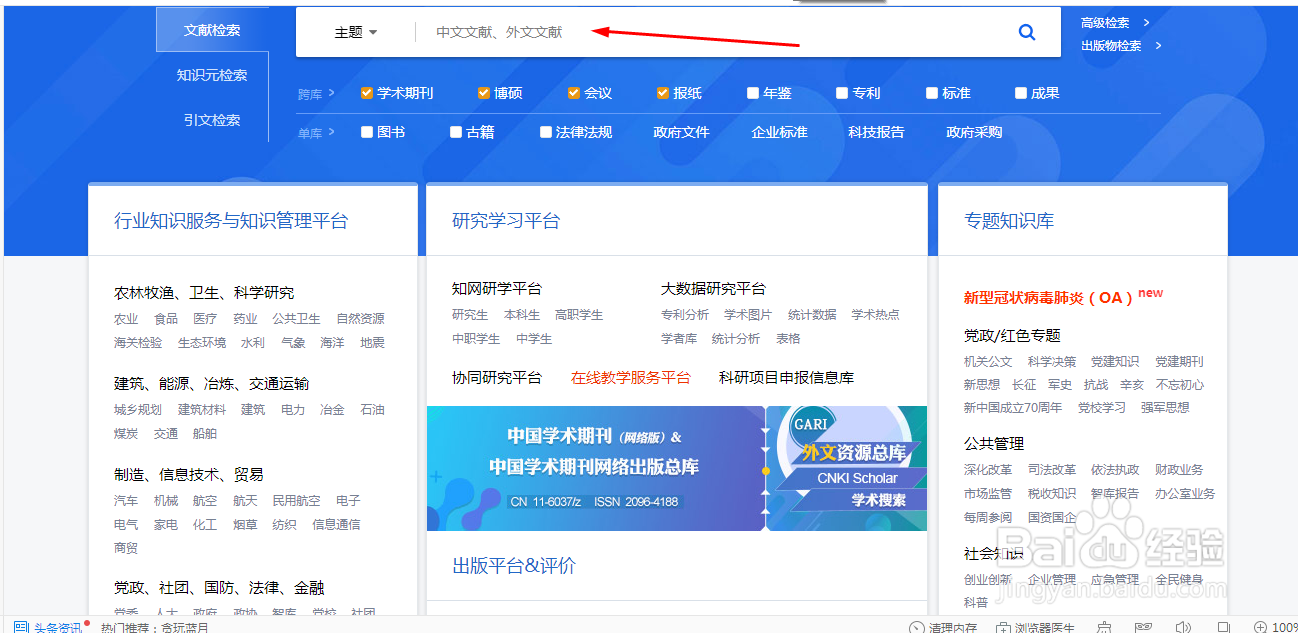Uncheck the 博硕 checkbox
The image size is (1298, 633).
coord(484,93)
